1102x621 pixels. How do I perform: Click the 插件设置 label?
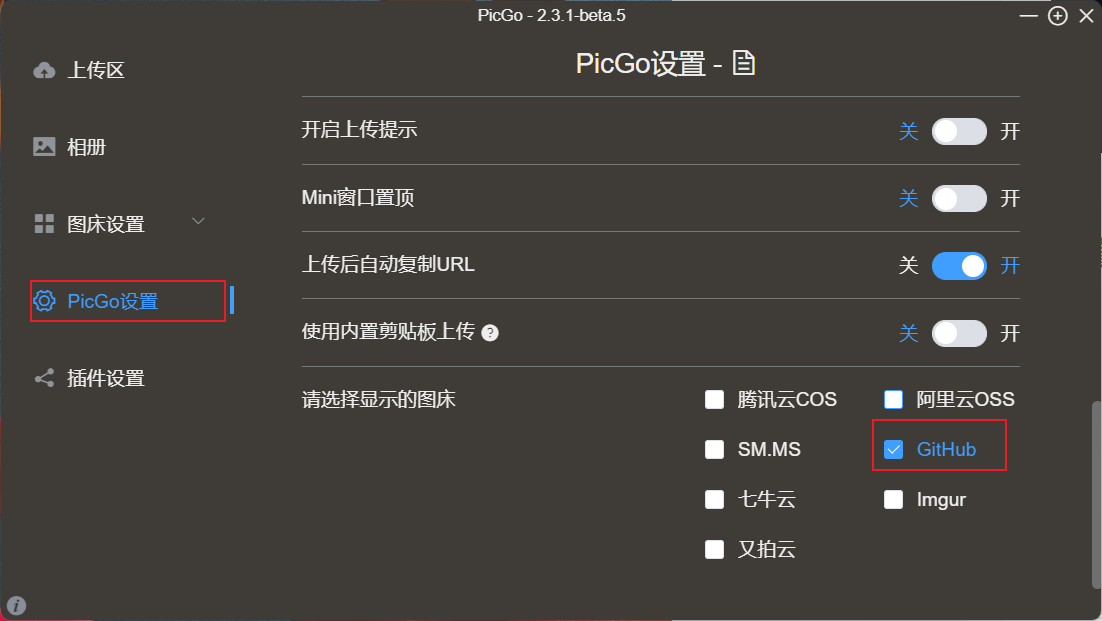(x=106, y=378)
